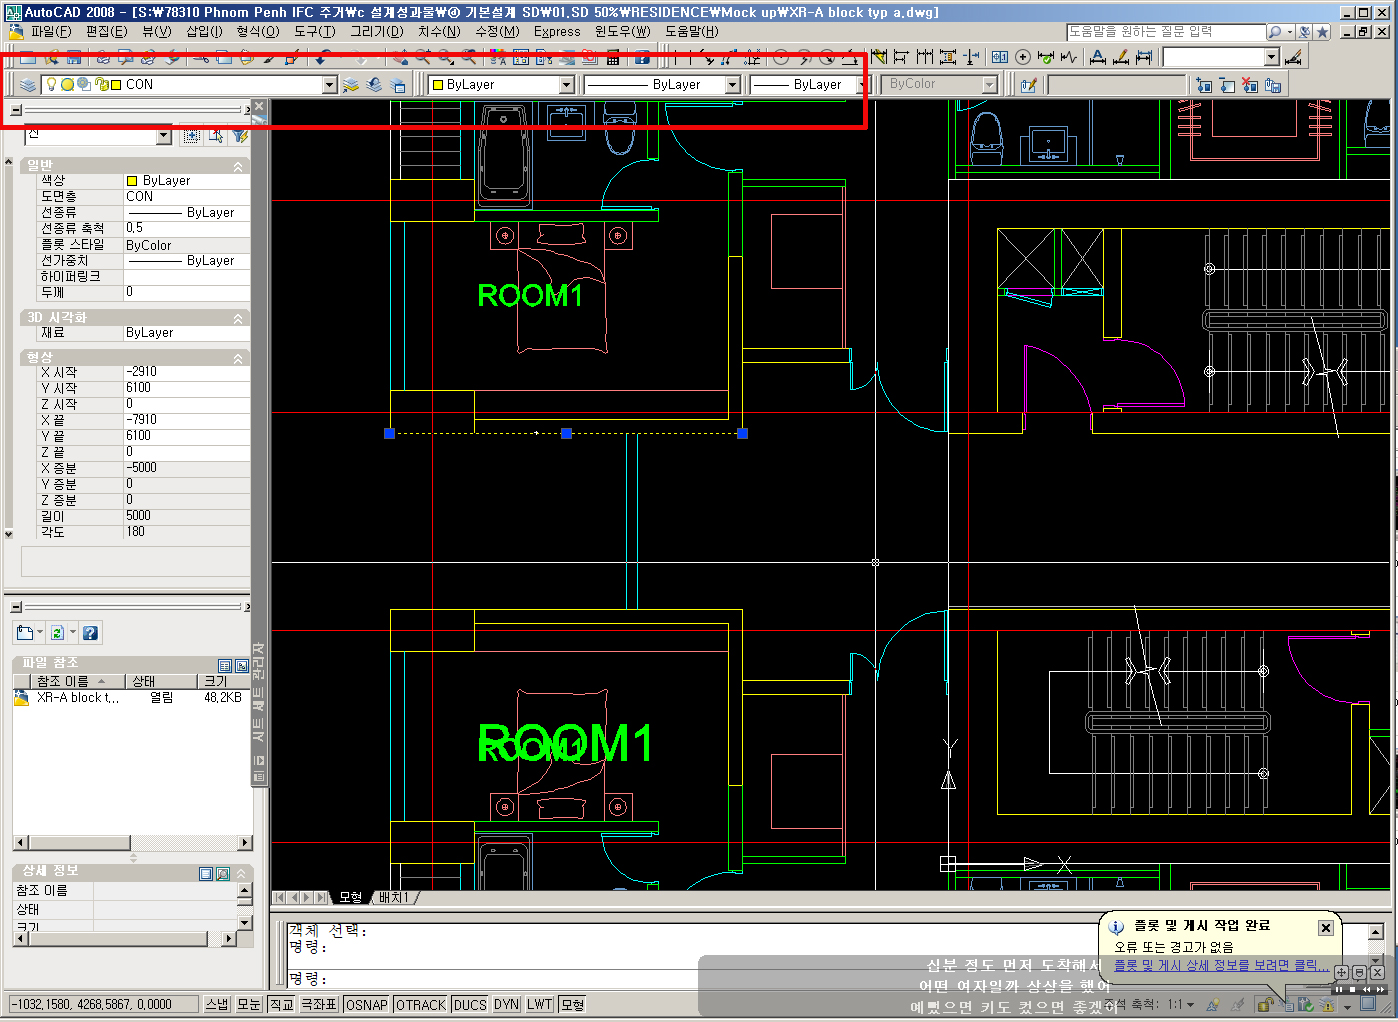Open help icon in references palette
Image resolution: width=1398 pixels, height=1022 pixels.
(90, 633)
